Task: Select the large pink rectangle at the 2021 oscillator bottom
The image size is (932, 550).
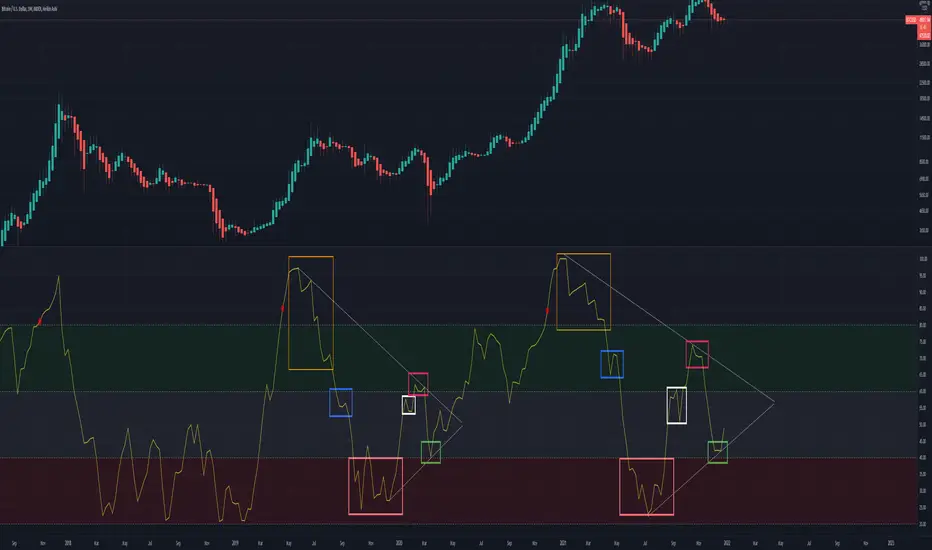Action: click(647, 486)
